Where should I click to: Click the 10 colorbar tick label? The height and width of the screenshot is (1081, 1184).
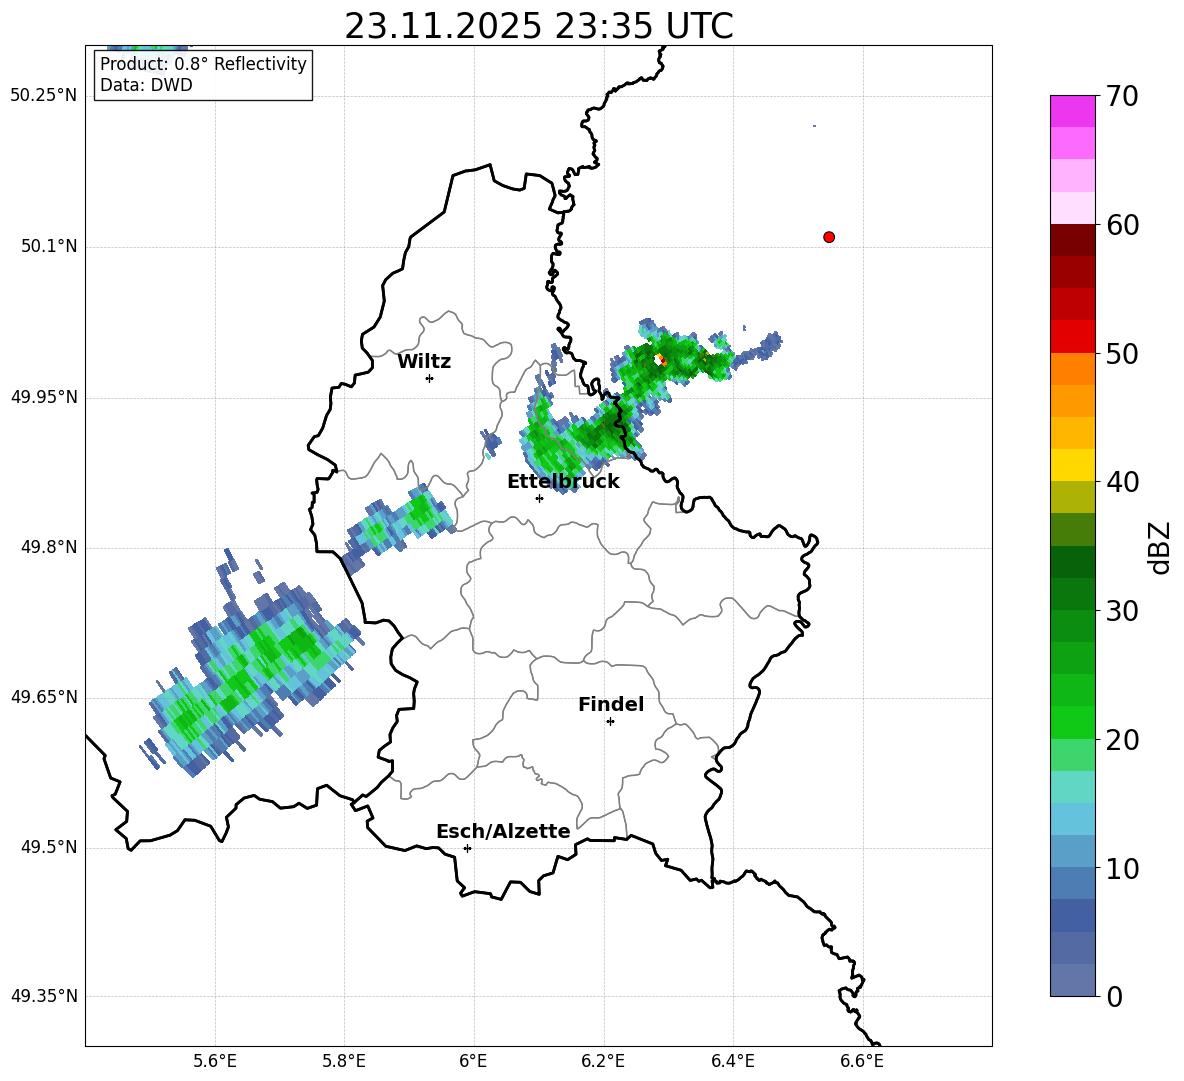point(1121,869)
